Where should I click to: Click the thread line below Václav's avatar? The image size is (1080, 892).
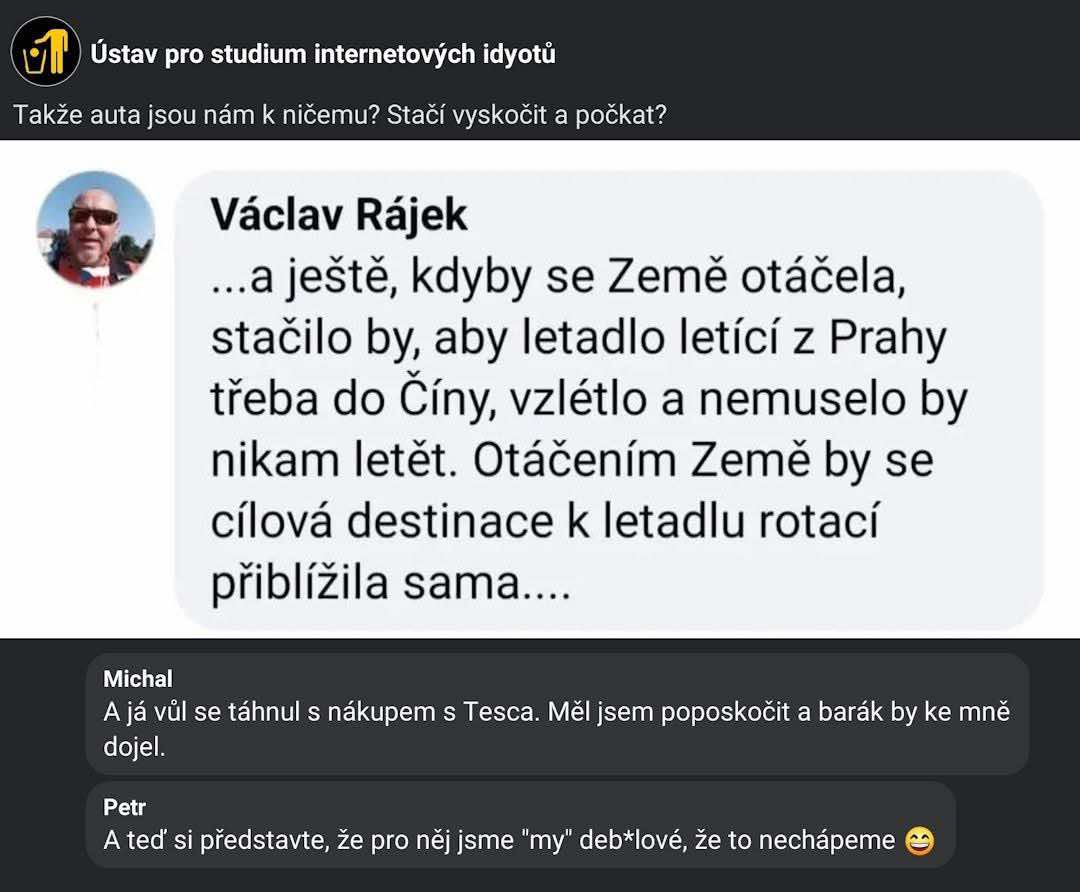tap(96, 350)
